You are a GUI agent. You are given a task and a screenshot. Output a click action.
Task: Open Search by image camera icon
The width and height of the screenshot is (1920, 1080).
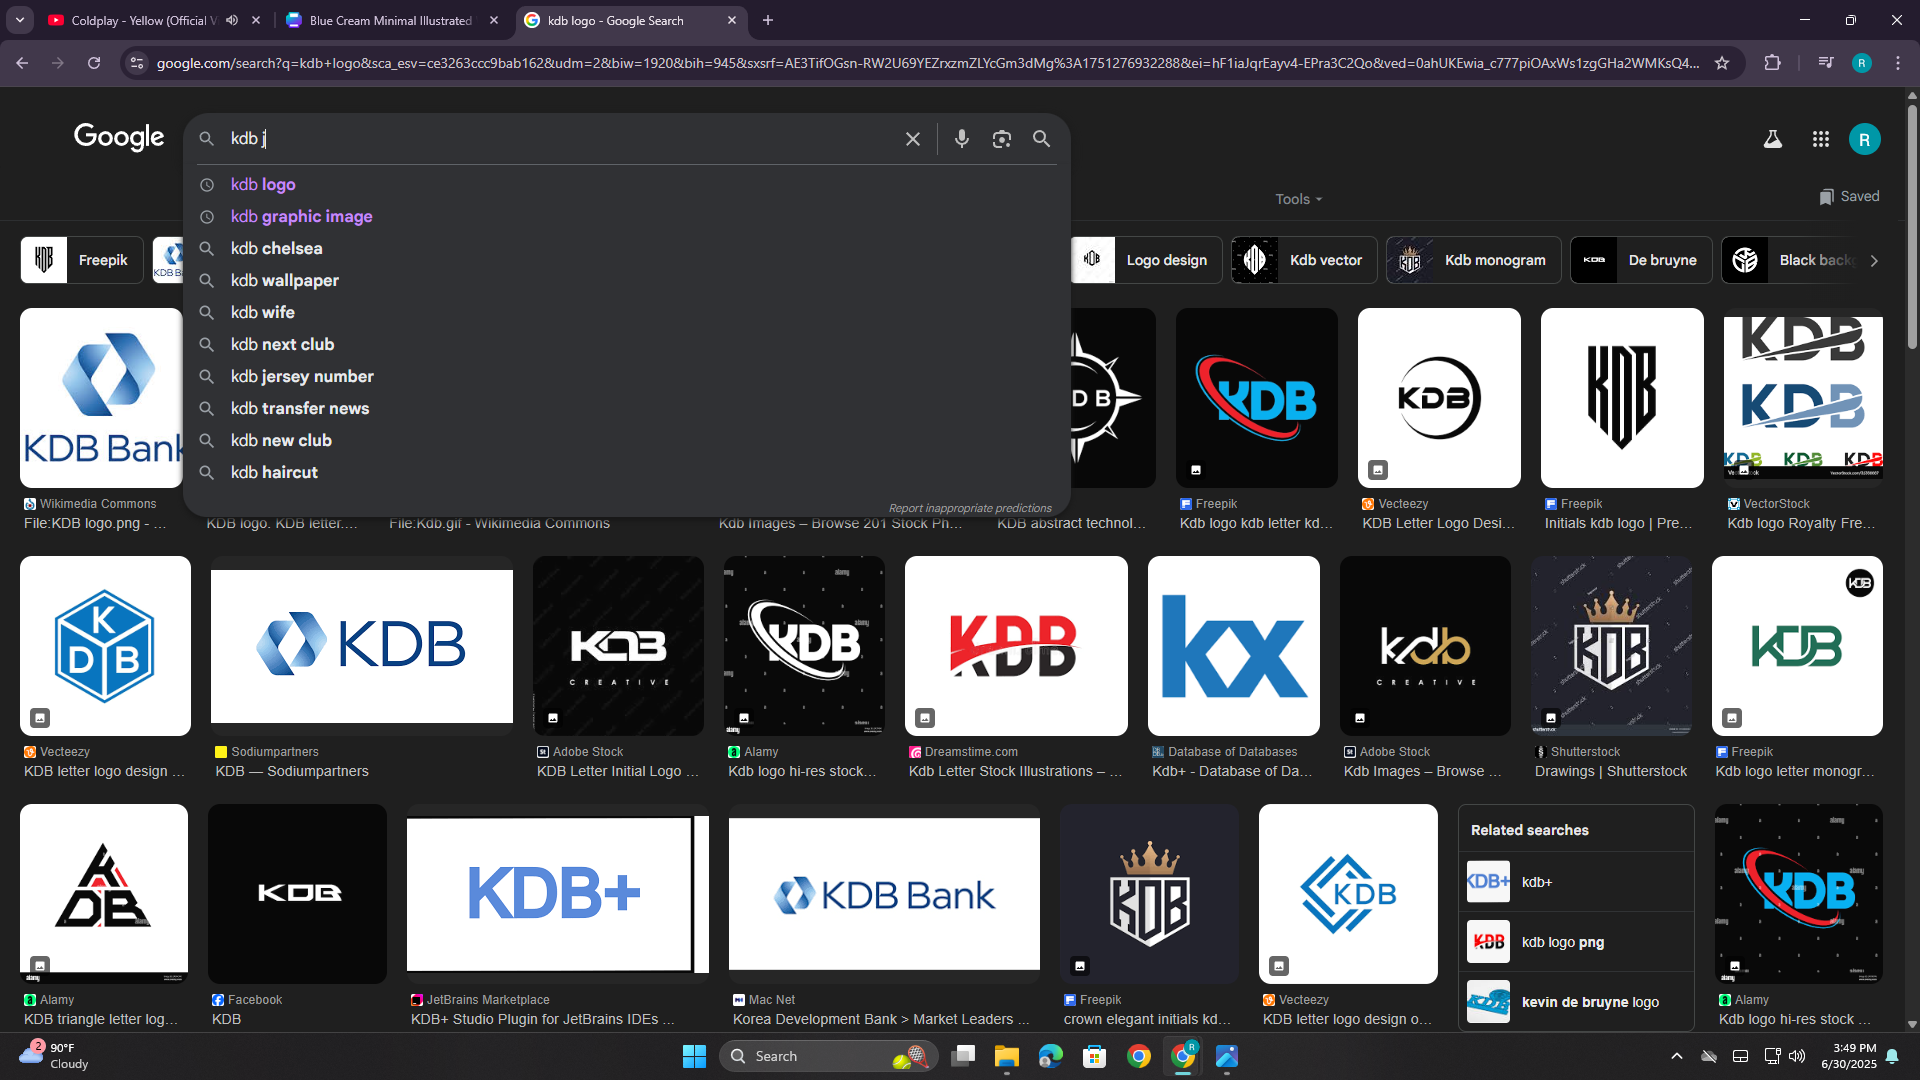click(1001, 139)
